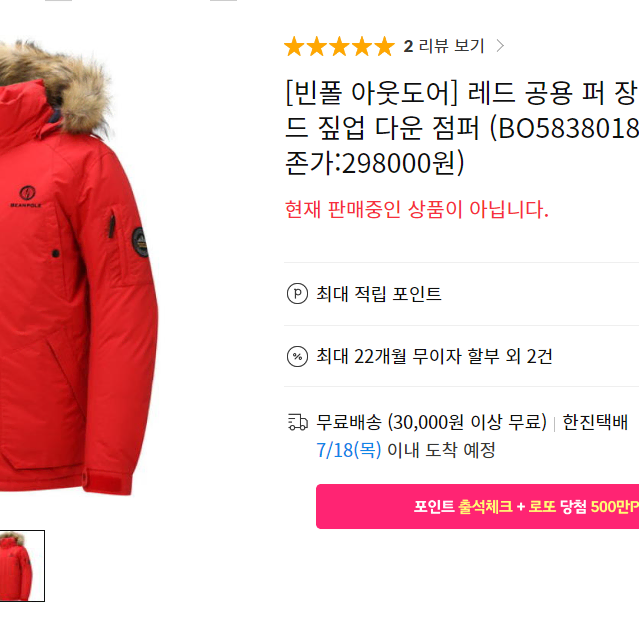Image resolution: width=639 pixels, height=639 pixels.
Task: Click the 무료배송 (30,000원 이상 무료) text
Action: (x=432, y=422)
